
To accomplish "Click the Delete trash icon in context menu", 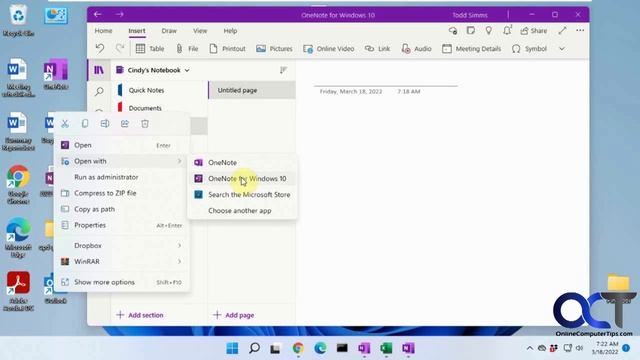I will [145, 124].
